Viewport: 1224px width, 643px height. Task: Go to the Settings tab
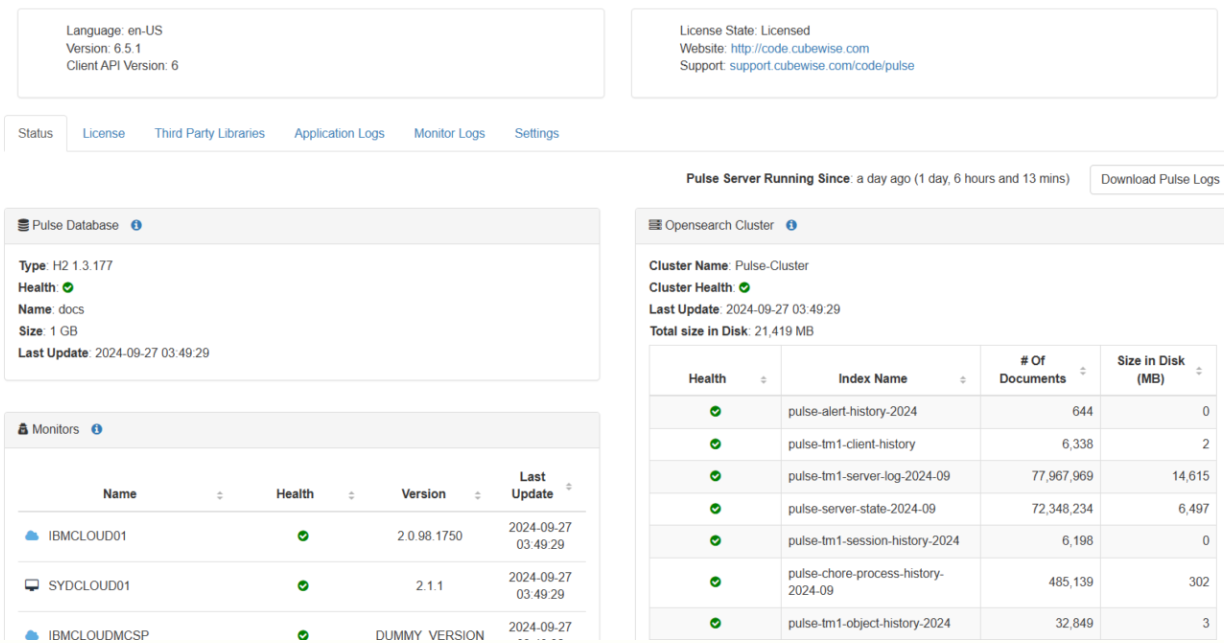point(537,134)
